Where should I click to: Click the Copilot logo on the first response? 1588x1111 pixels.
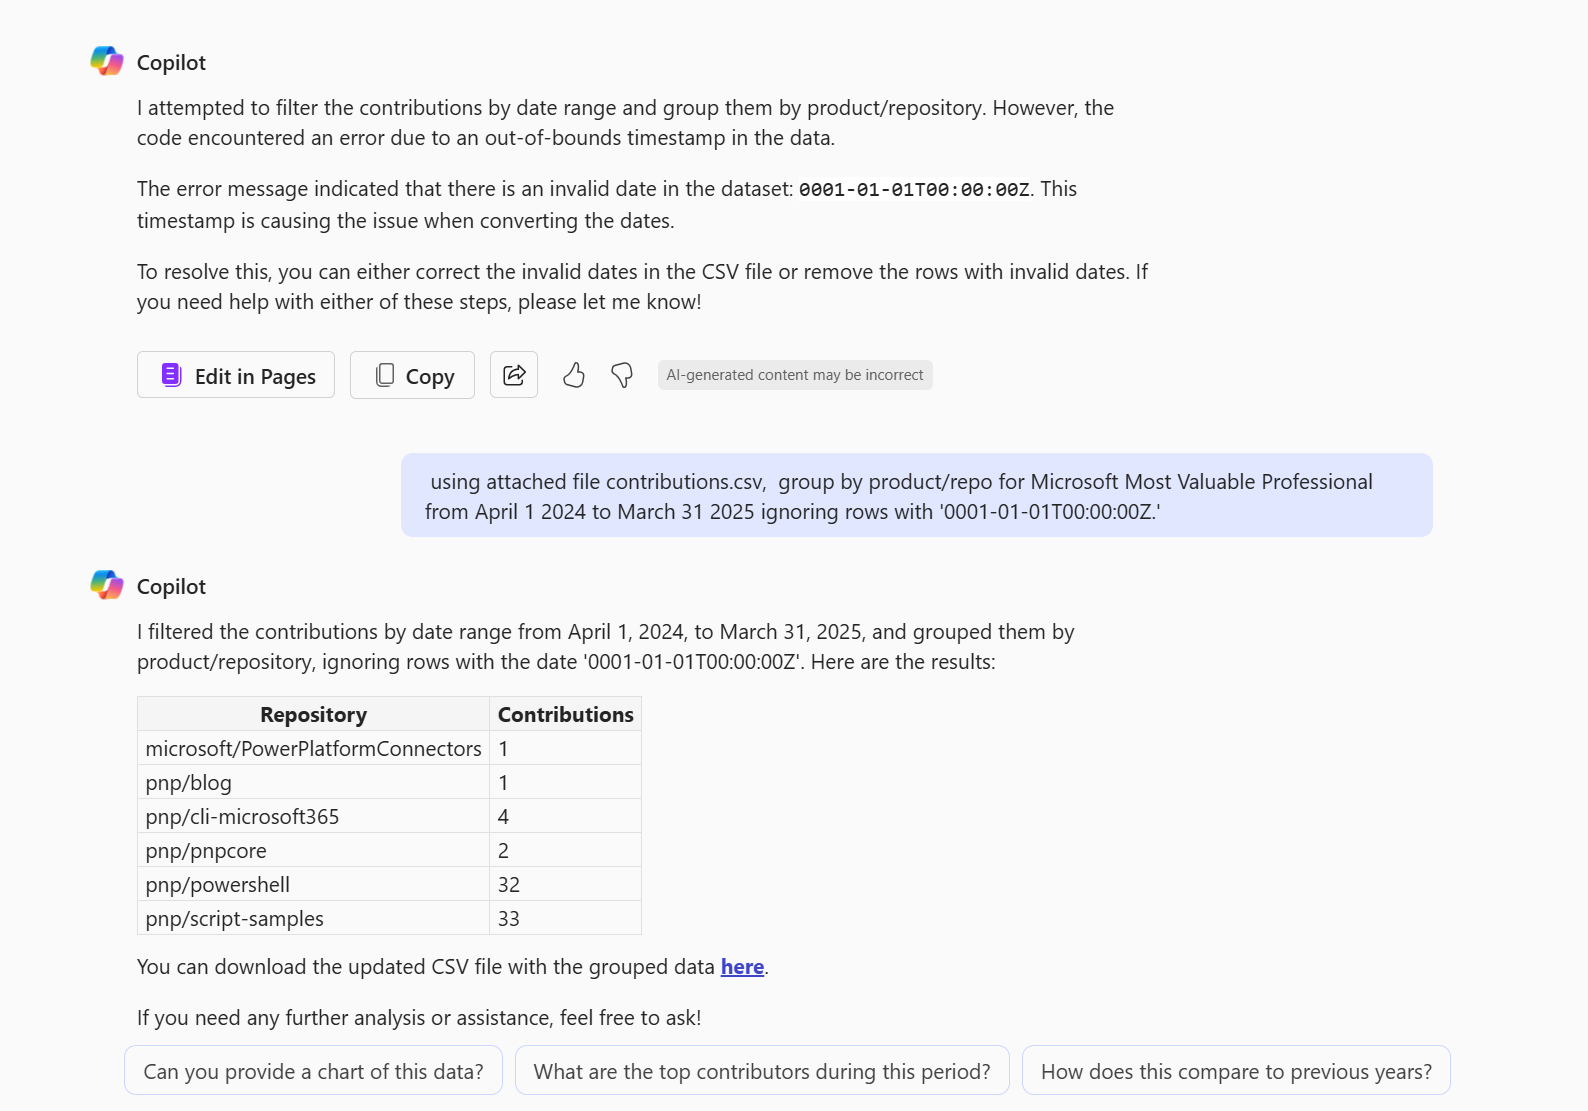[107, 61]
